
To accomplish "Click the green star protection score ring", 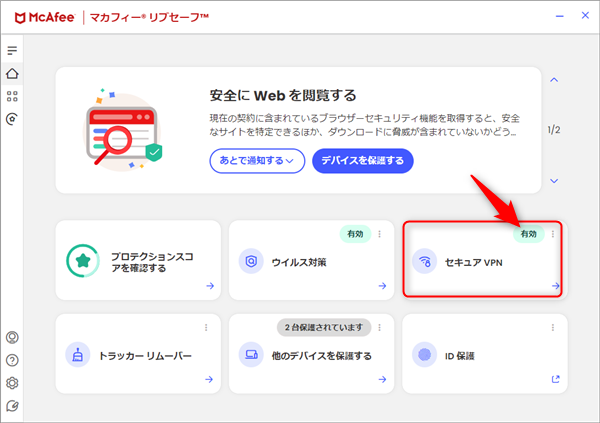I will coord(83,261).
